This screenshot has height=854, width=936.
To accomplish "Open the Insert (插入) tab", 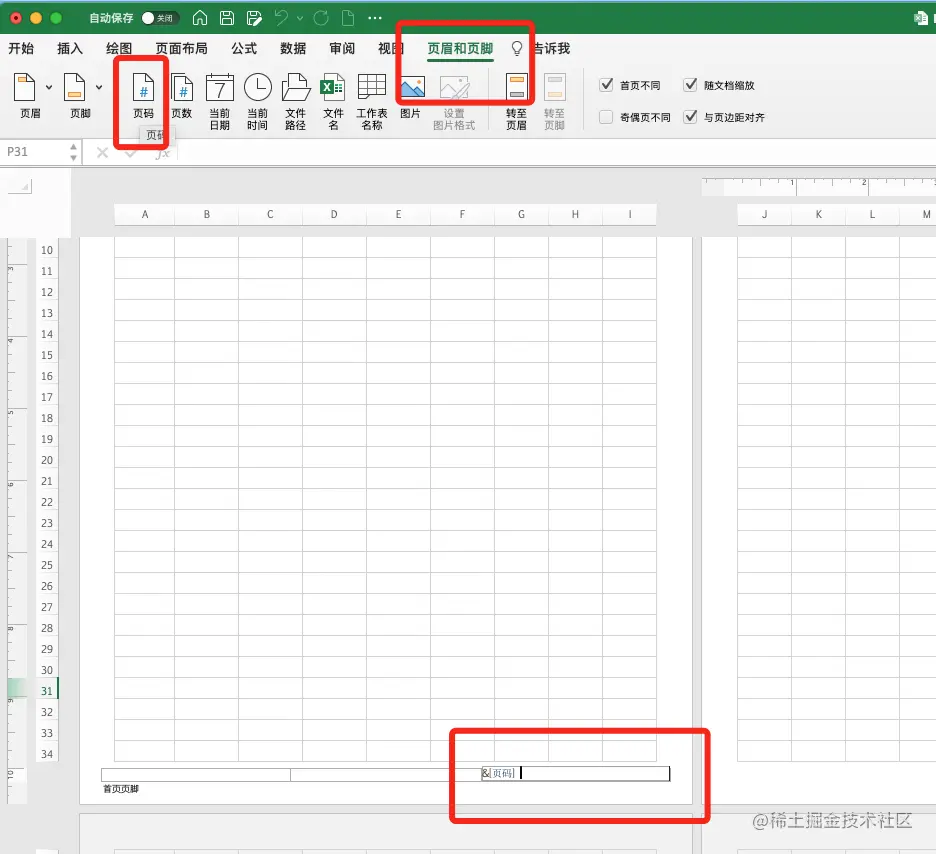I will (70, 48).
